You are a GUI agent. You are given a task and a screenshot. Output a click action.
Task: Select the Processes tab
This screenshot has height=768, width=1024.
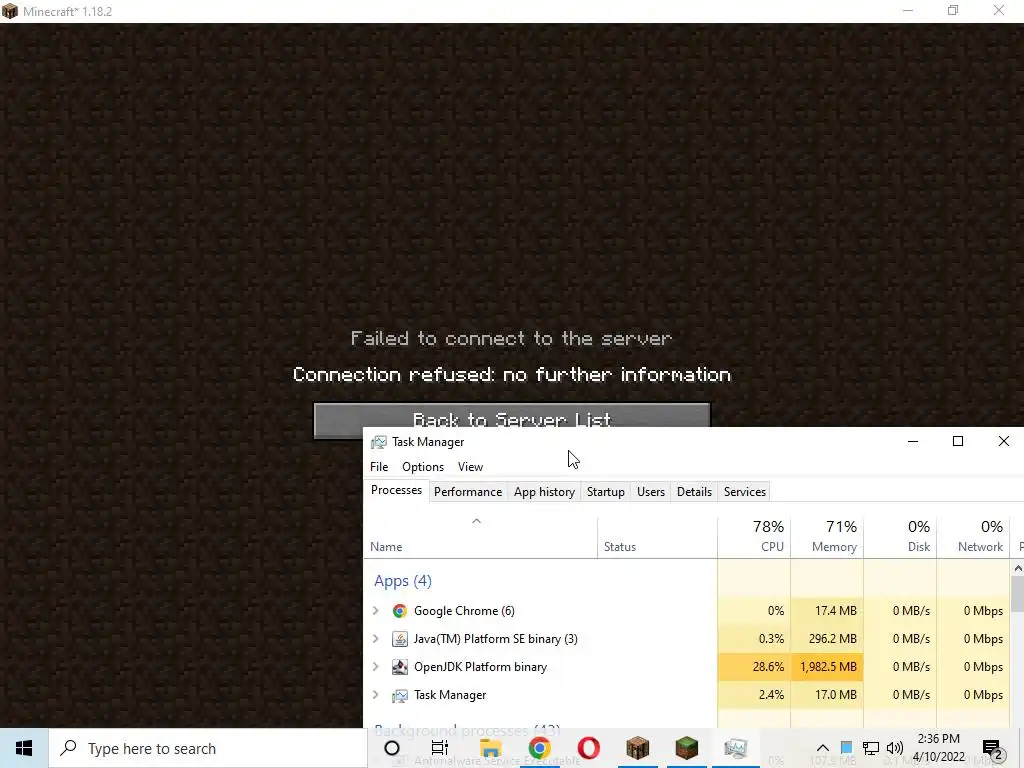(x=396, y=490)
